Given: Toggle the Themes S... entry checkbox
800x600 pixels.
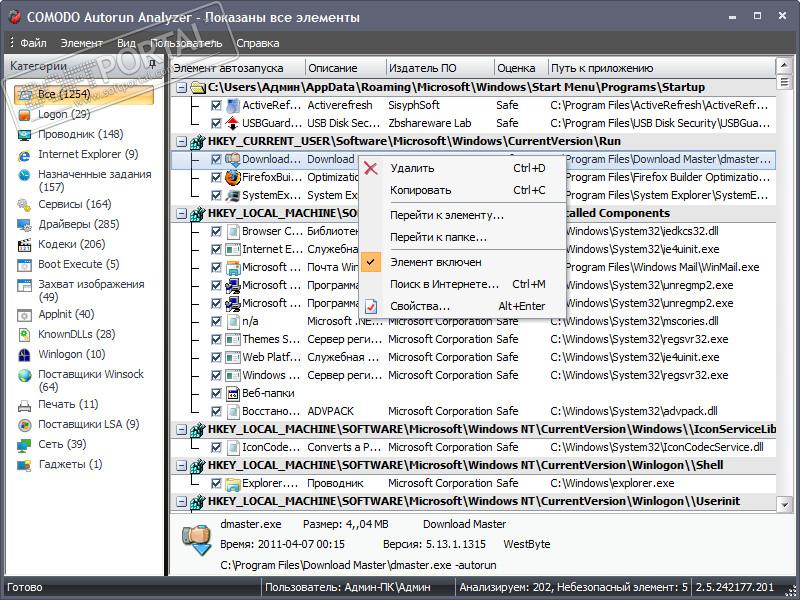Looking at the screenshot, I should point(216,339).
